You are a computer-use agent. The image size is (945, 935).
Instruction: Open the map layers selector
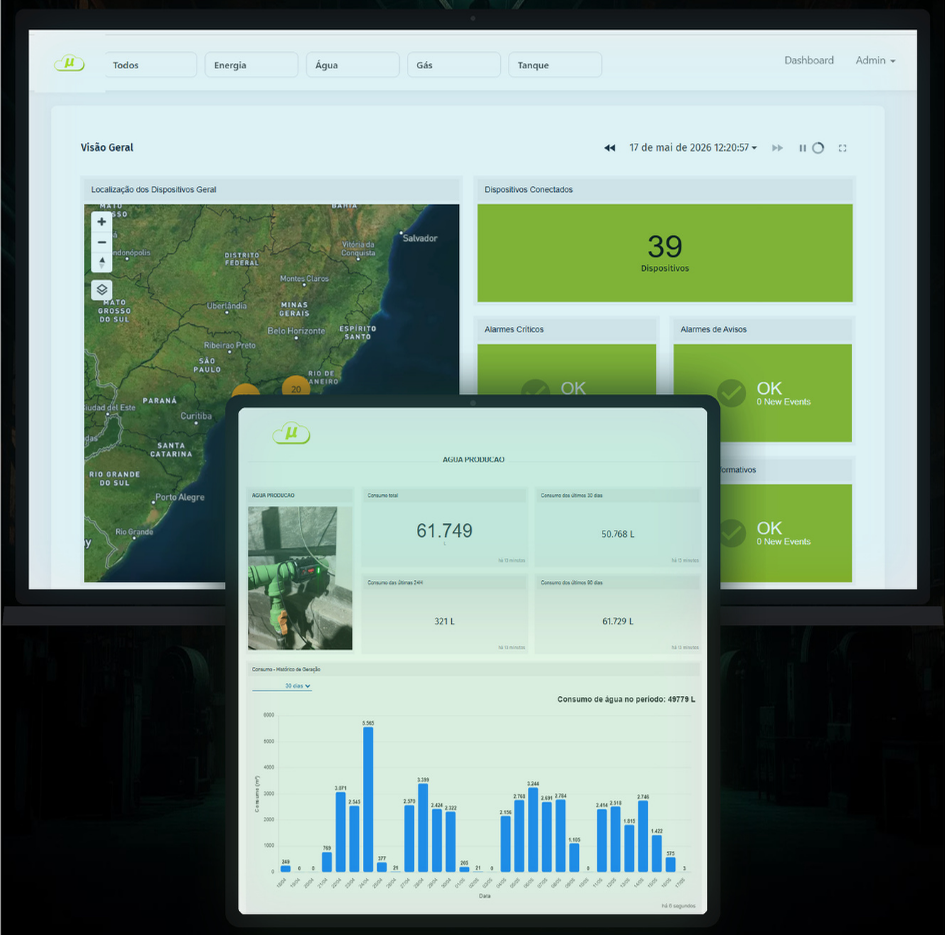(102, 289)
